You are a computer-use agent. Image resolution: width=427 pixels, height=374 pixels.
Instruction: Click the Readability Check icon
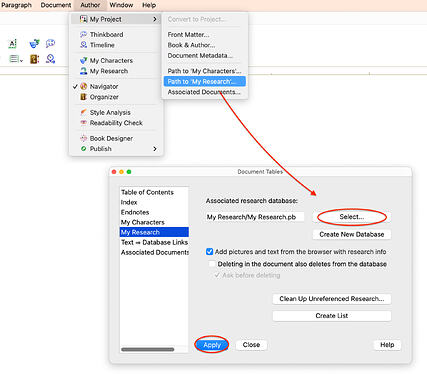coord(83,123)
